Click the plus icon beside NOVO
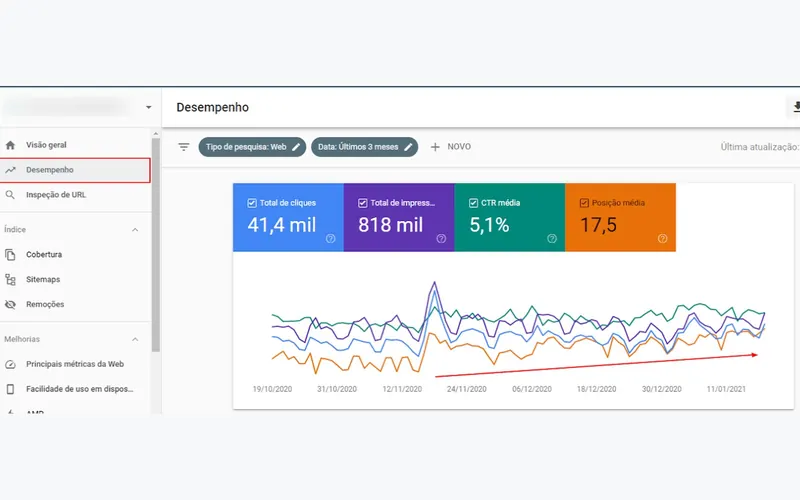This screenshot has width=800, height=500. 435,147
